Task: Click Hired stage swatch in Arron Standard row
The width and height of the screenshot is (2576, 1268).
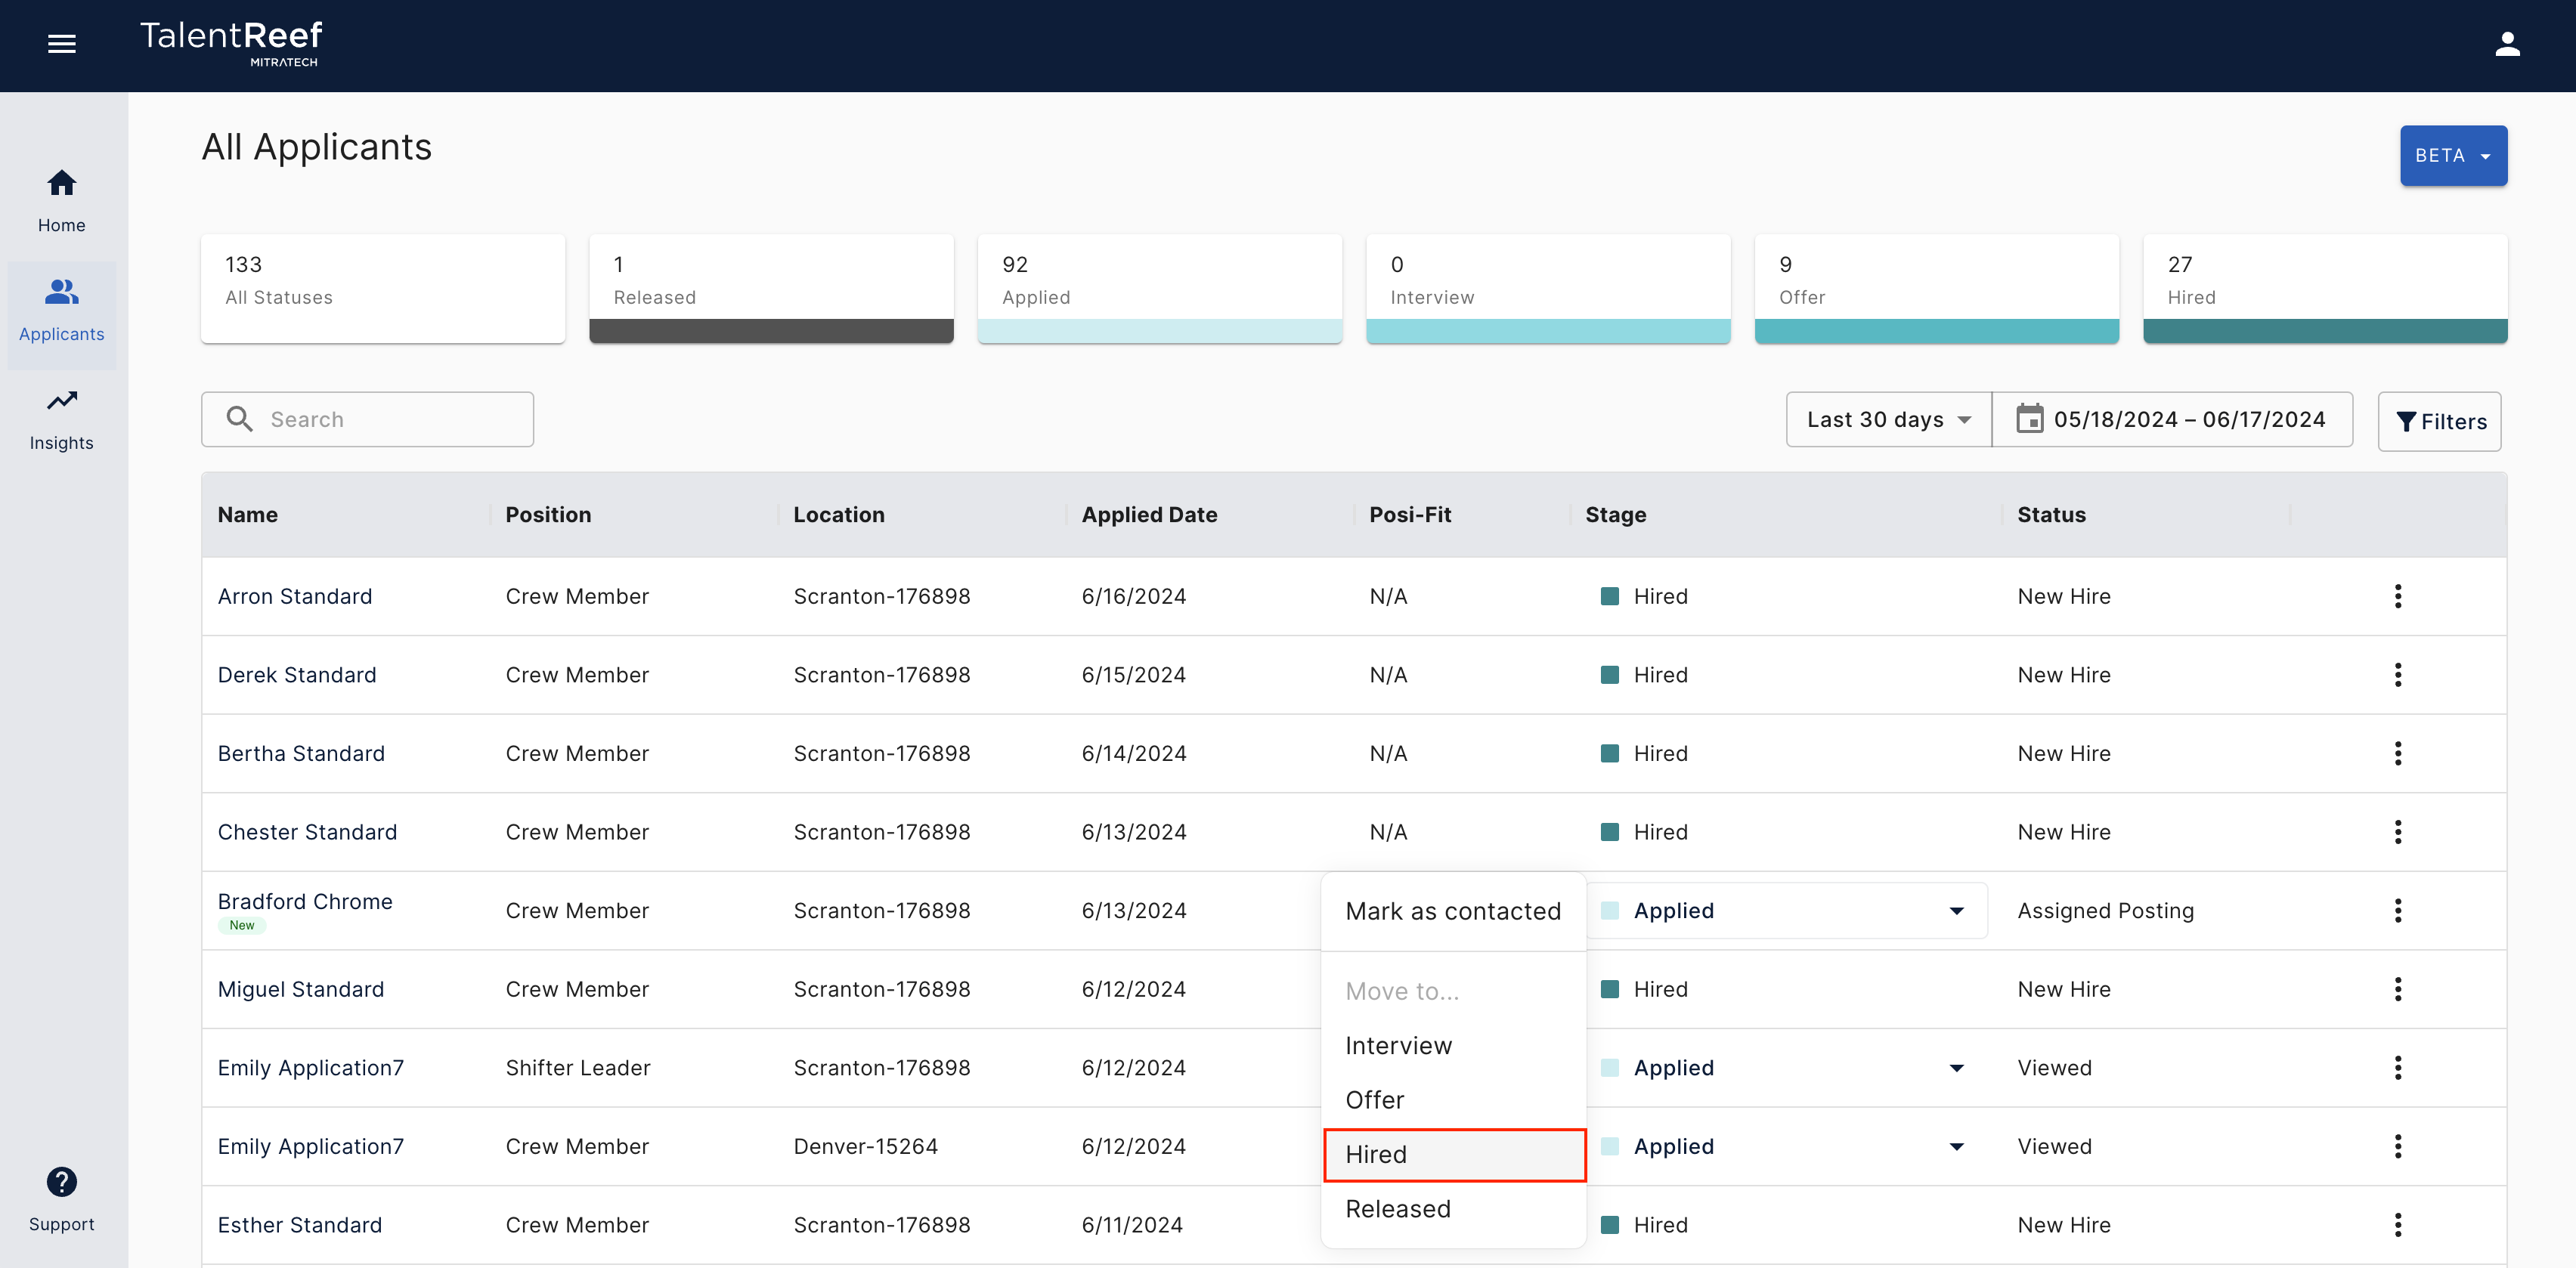Action: click(1609, 596)
